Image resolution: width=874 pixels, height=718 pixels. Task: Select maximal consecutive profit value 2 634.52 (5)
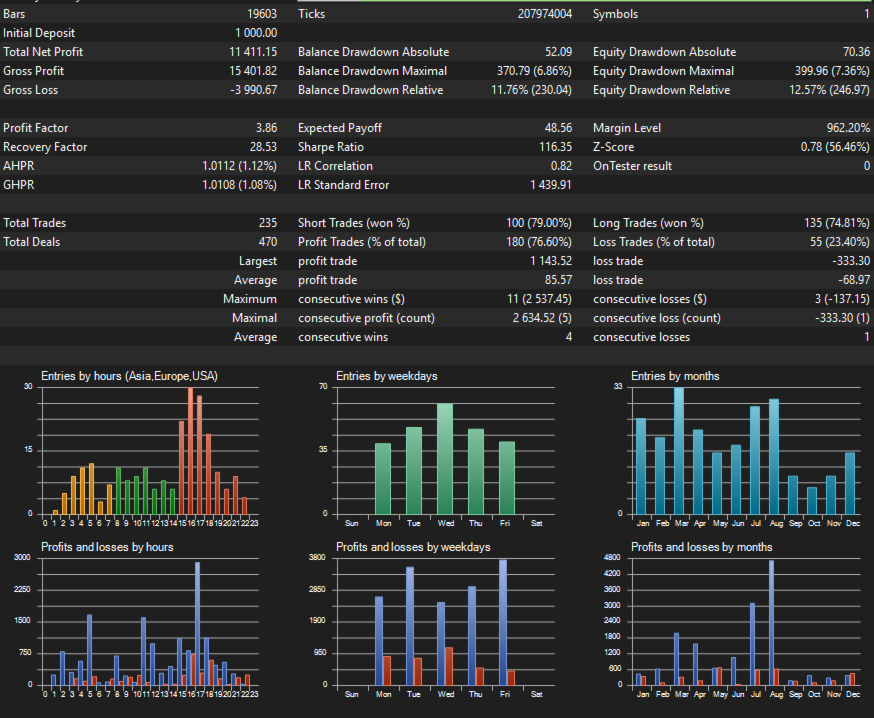click(x=542, y=317)
